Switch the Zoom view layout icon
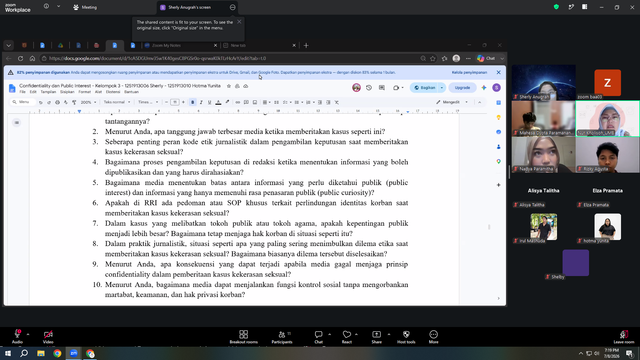The width and height of the screenshot is (640, 360). click(584, 7)
